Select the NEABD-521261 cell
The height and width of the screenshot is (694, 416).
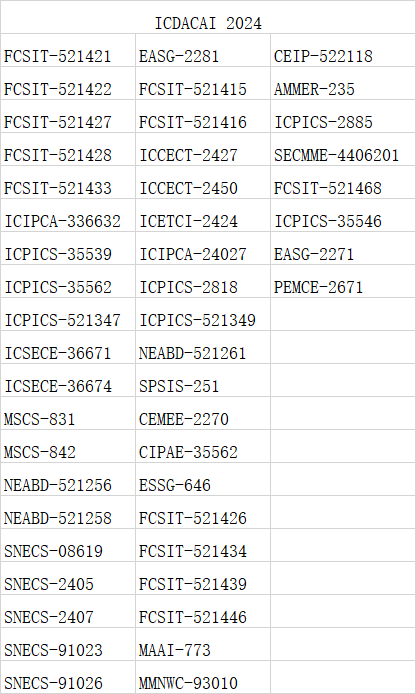[203, 347]
